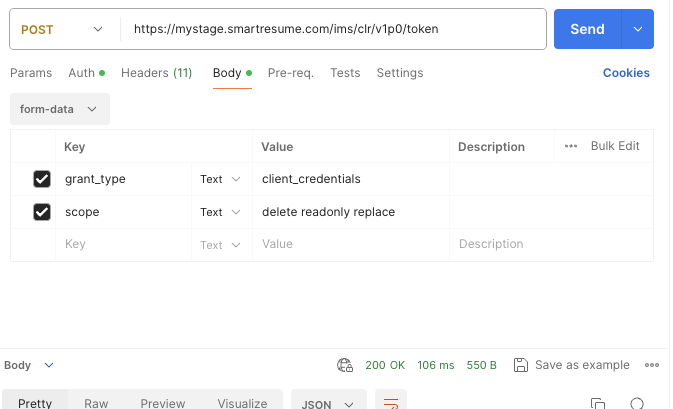Select the Raw response view tab
Screen dimensions: 673x409
(x=96, y=403)
